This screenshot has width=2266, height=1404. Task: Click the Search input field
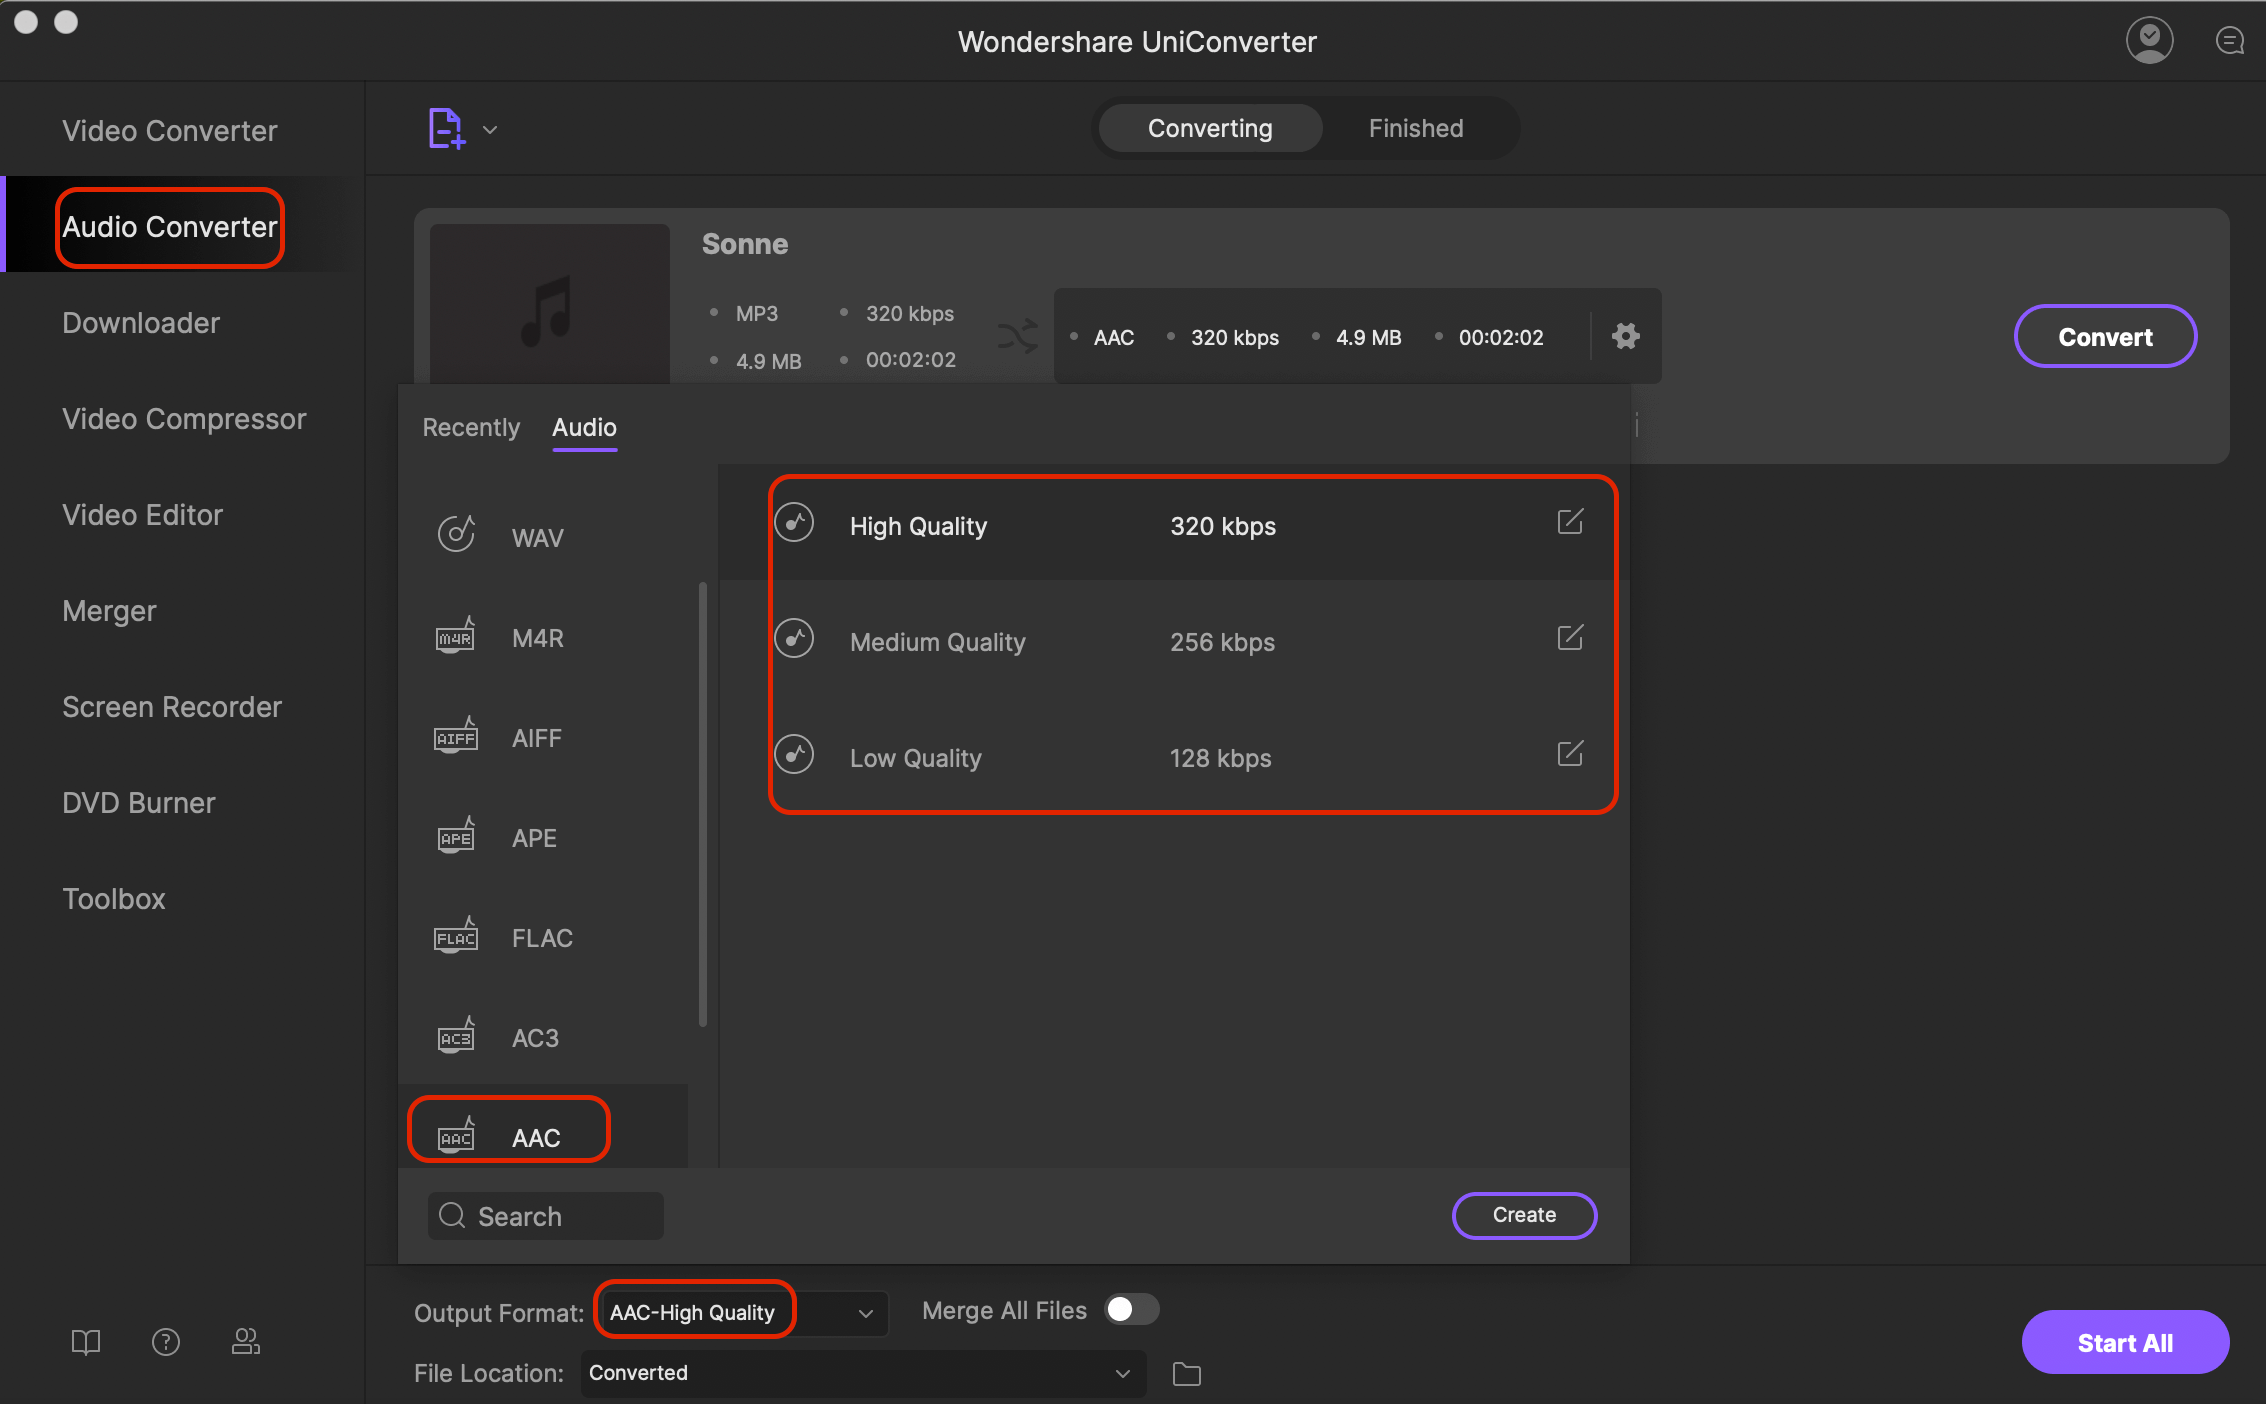[545, 1215]
